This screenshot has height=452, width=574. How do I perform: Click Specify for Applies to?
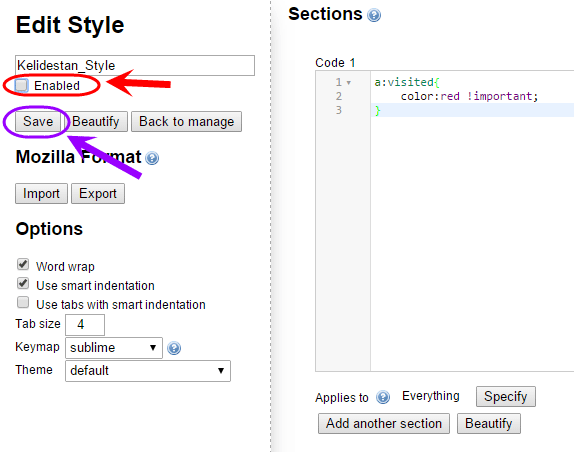click(x=506, y=396)
